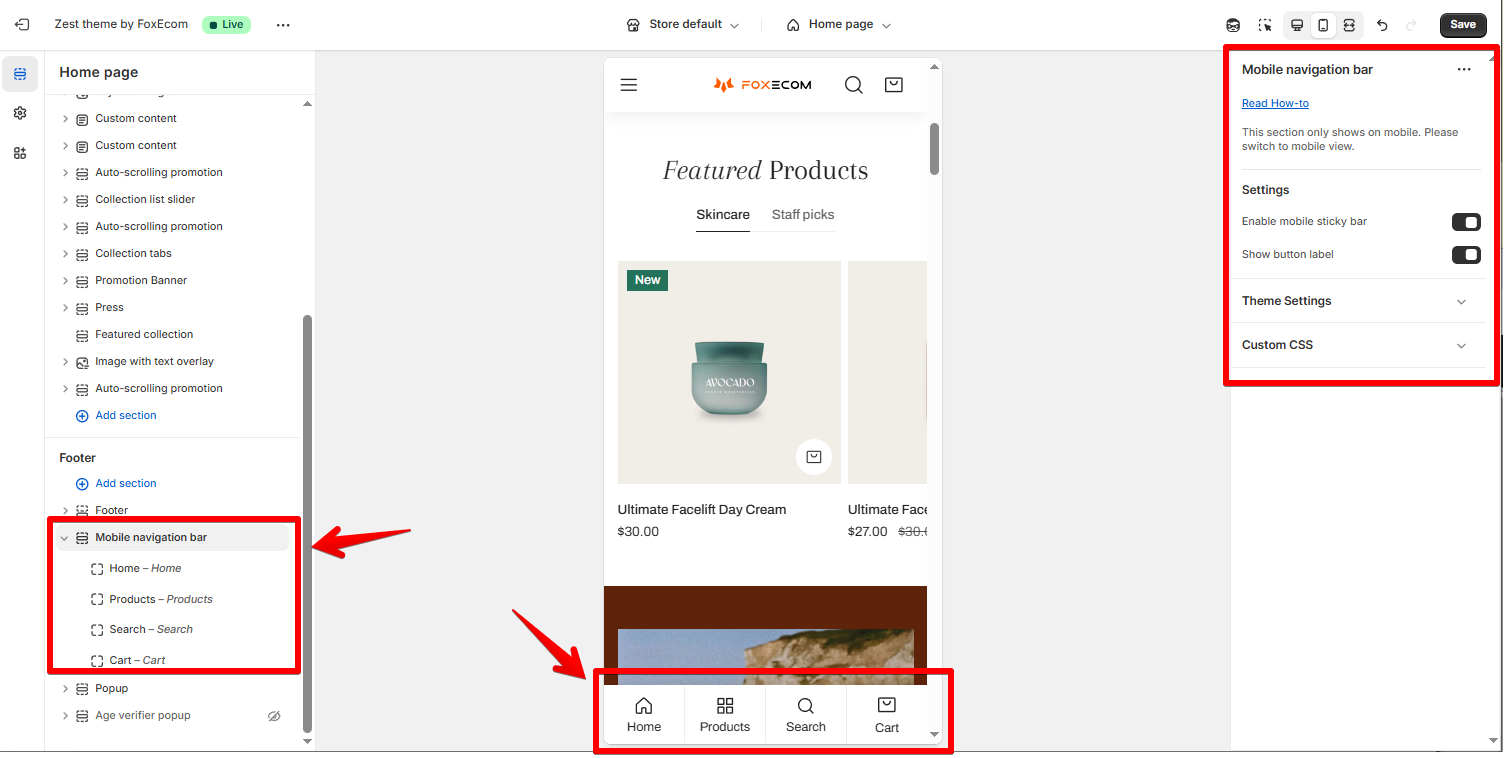Open theme settings gear in left sidebar
Screen dimensions: 1505x758
pos(20,113)
